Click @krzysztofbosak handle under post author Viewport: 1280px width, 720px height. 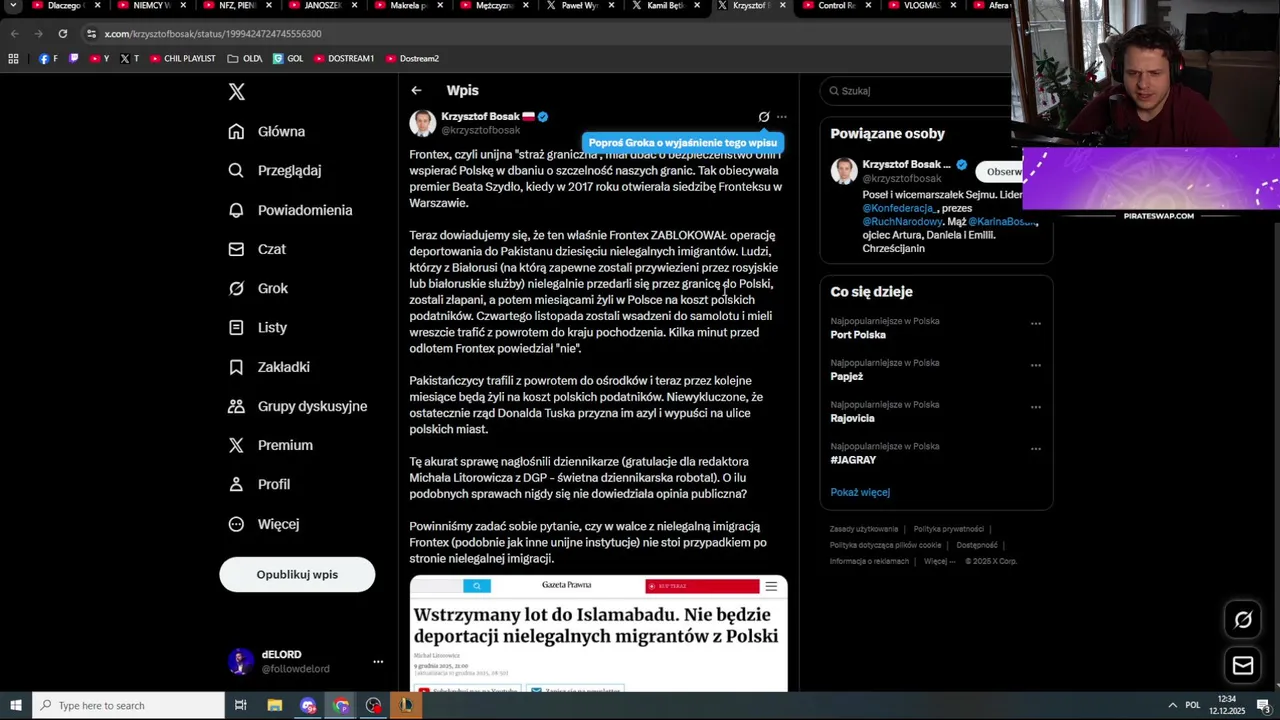click(x=481, y=130)
